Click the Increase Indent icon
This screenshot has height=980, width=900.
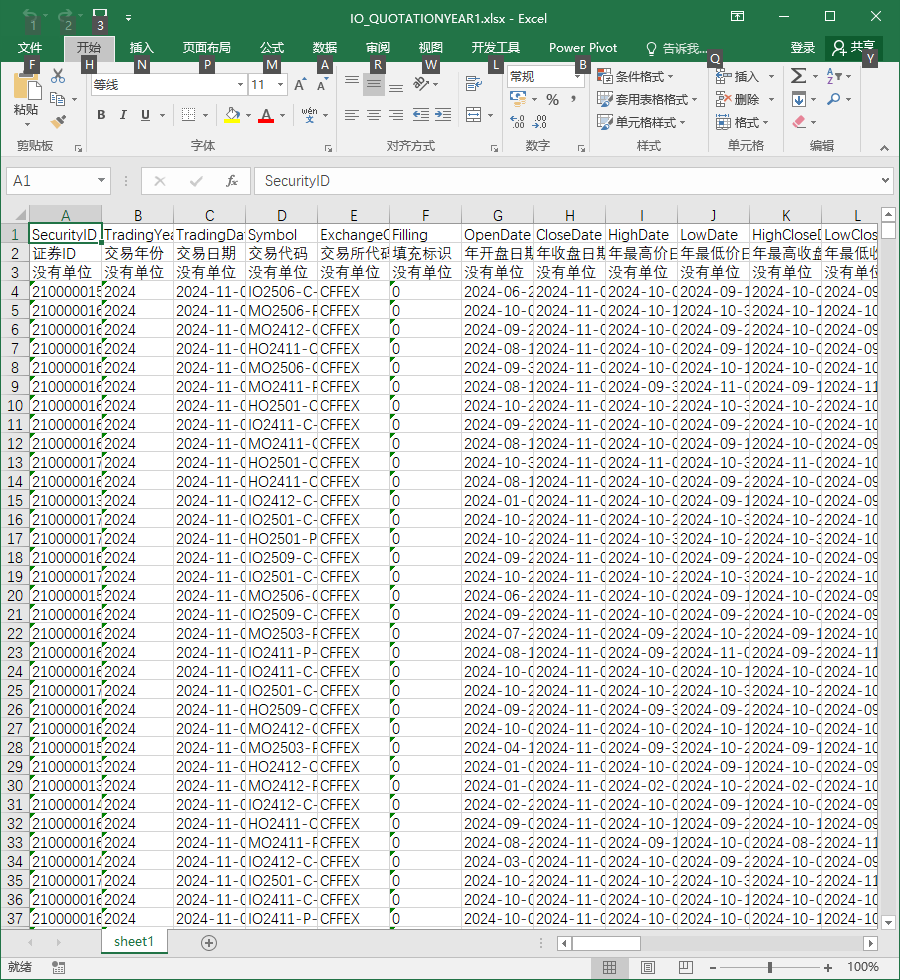[x=443, y=115]
